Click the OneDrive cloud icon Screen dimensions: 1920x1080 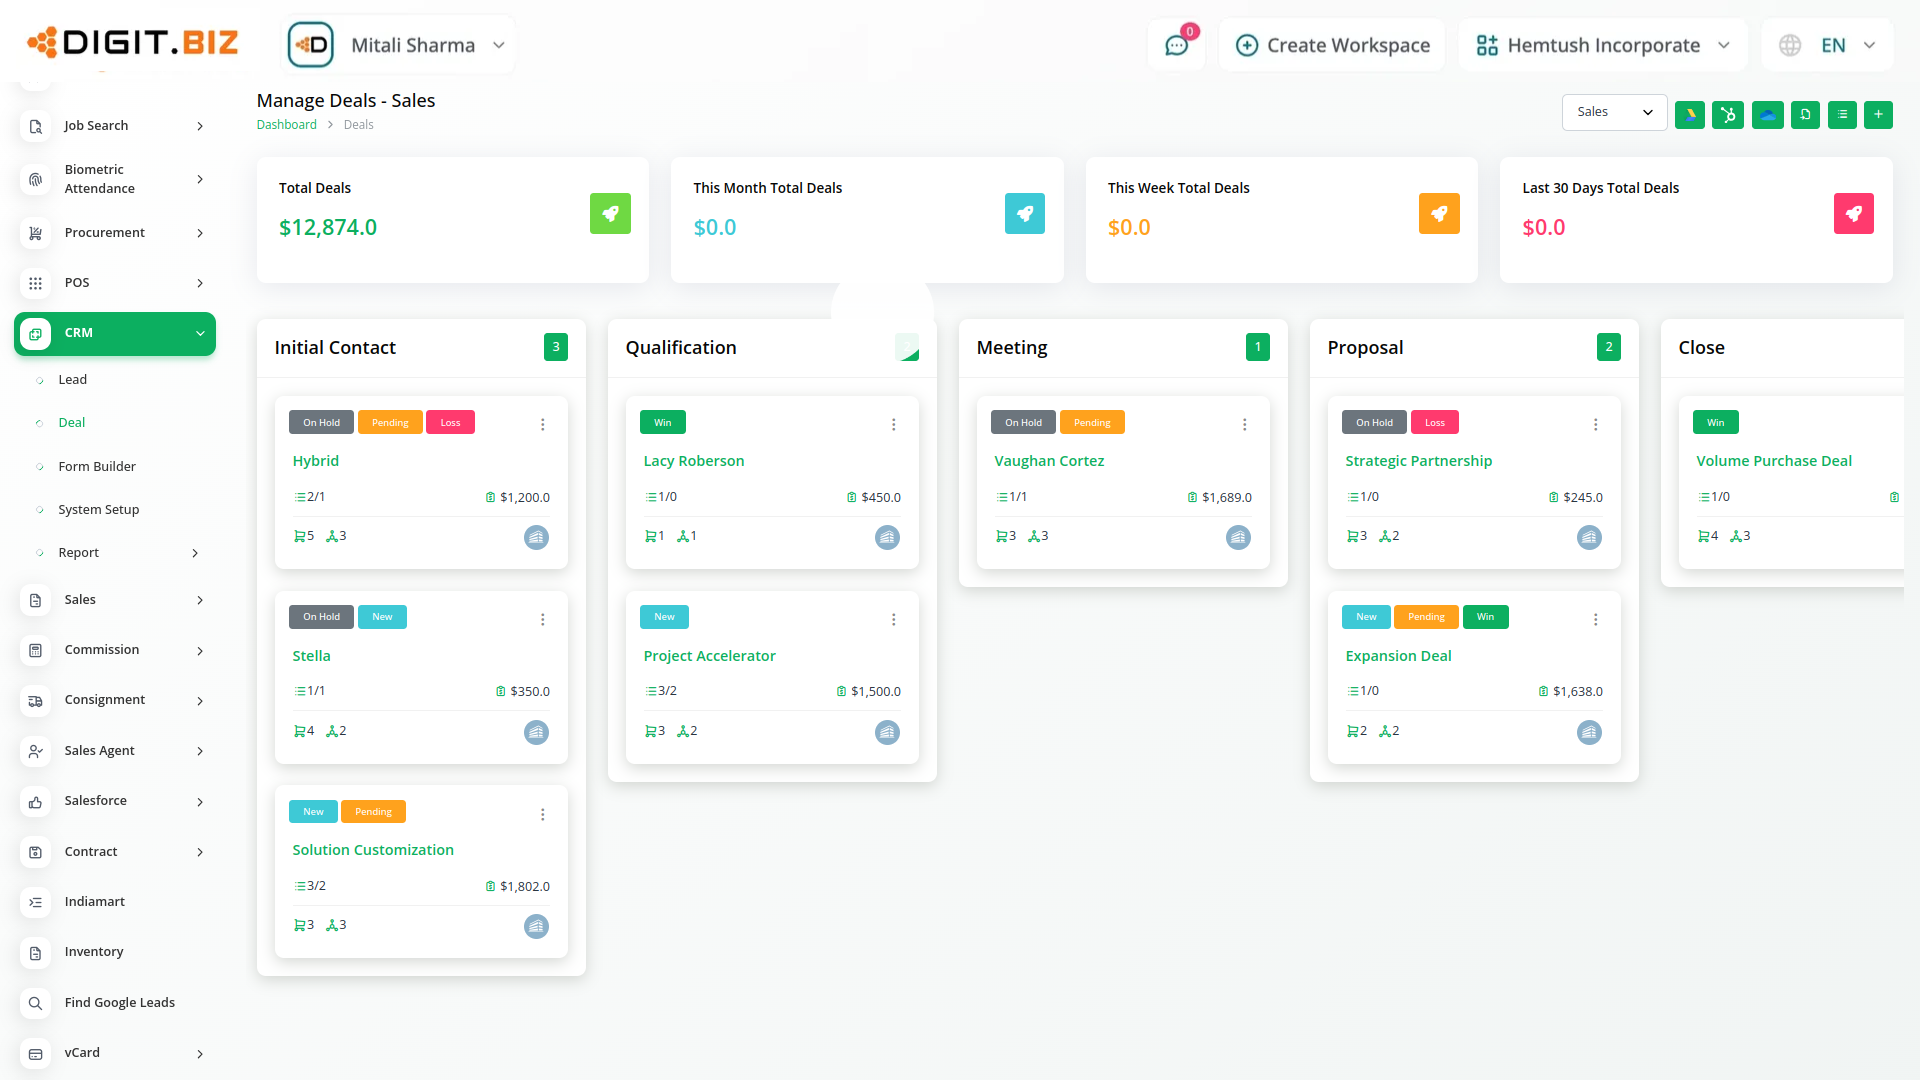coord(1767,115)
